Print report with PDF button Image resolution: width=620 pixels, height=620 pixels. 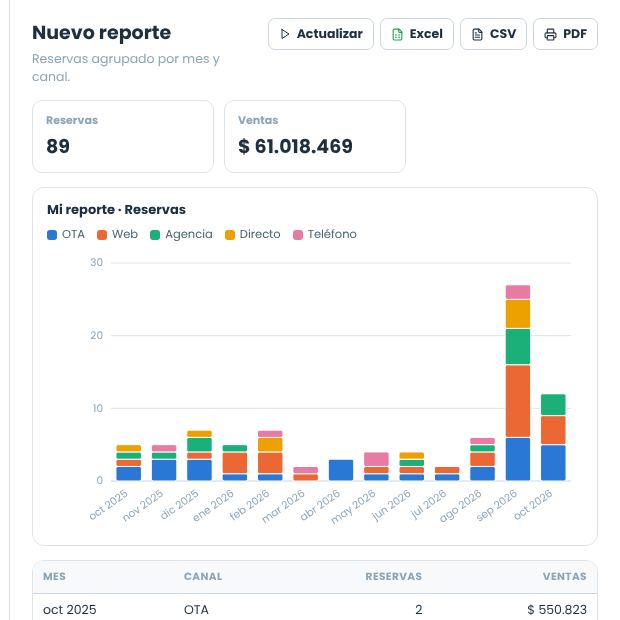click(x=565, y=34)
